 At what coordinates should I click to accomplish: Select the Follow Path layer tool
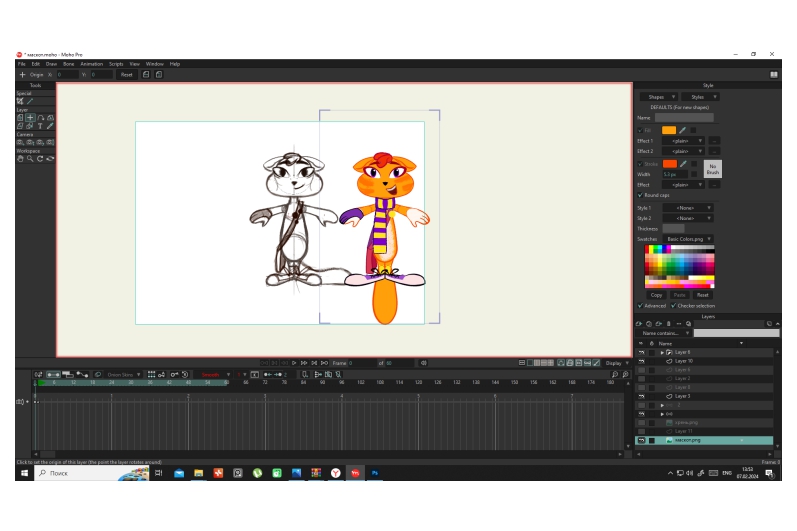point(40,117)
